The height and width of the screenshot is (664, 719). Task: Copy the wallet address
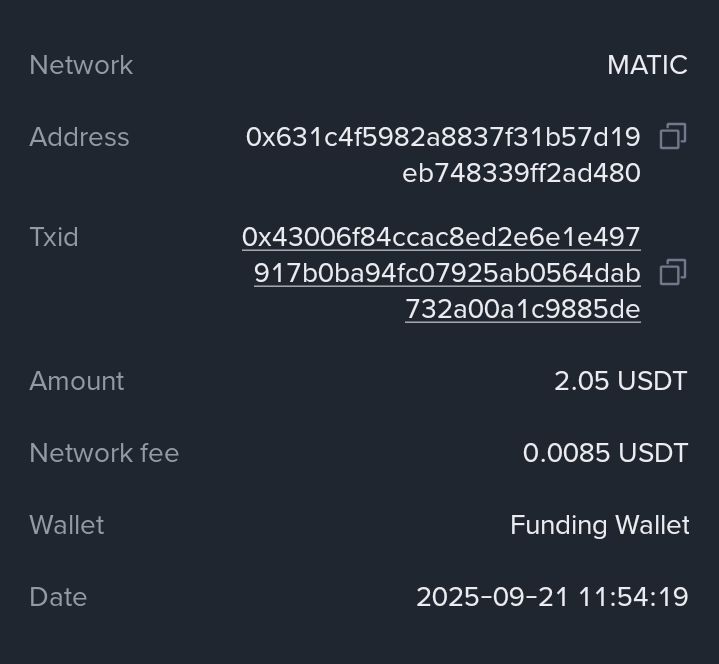pos(673,137)
